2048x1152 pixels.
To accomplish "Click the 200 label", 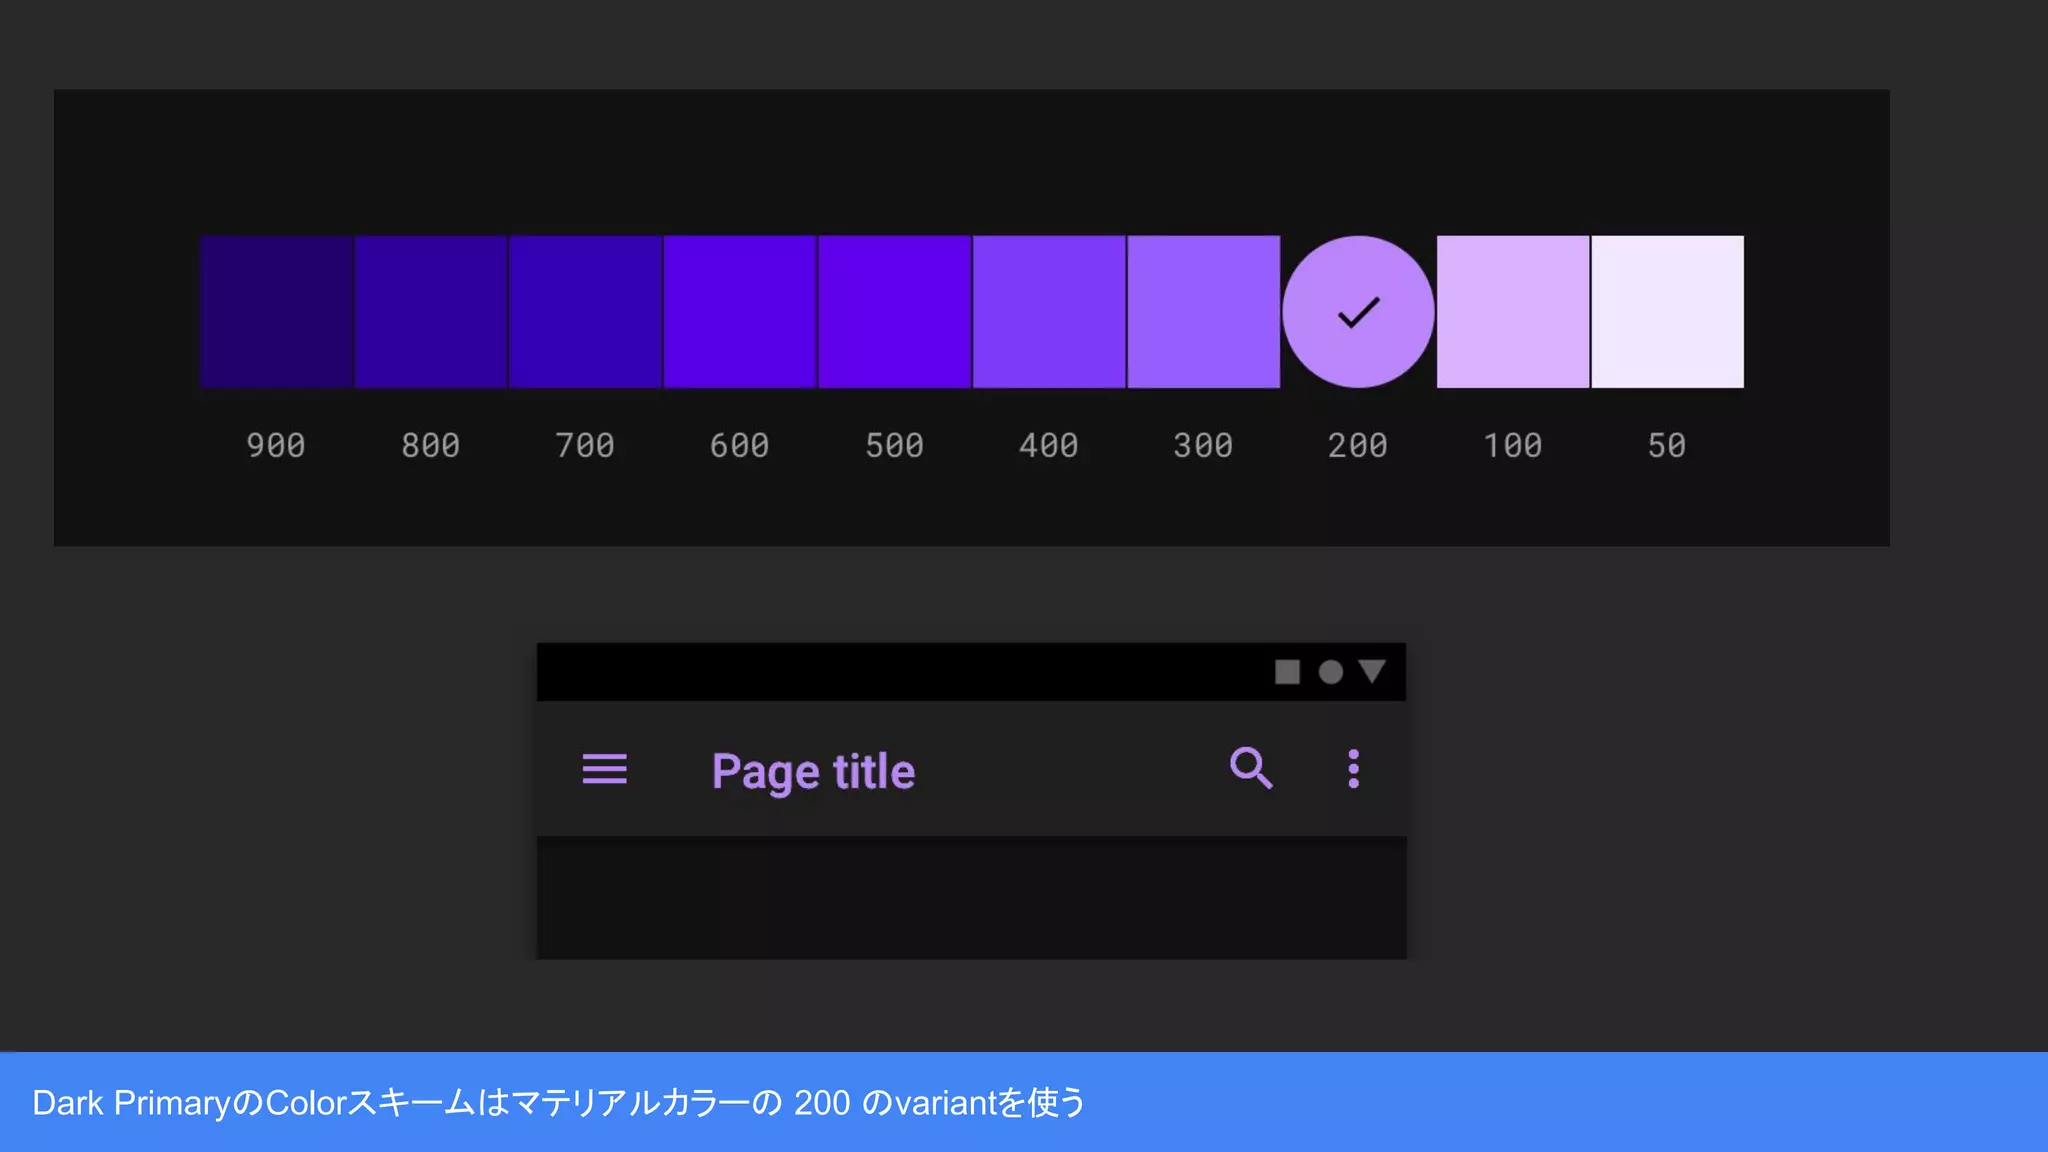I will (x=1358, y=445).
